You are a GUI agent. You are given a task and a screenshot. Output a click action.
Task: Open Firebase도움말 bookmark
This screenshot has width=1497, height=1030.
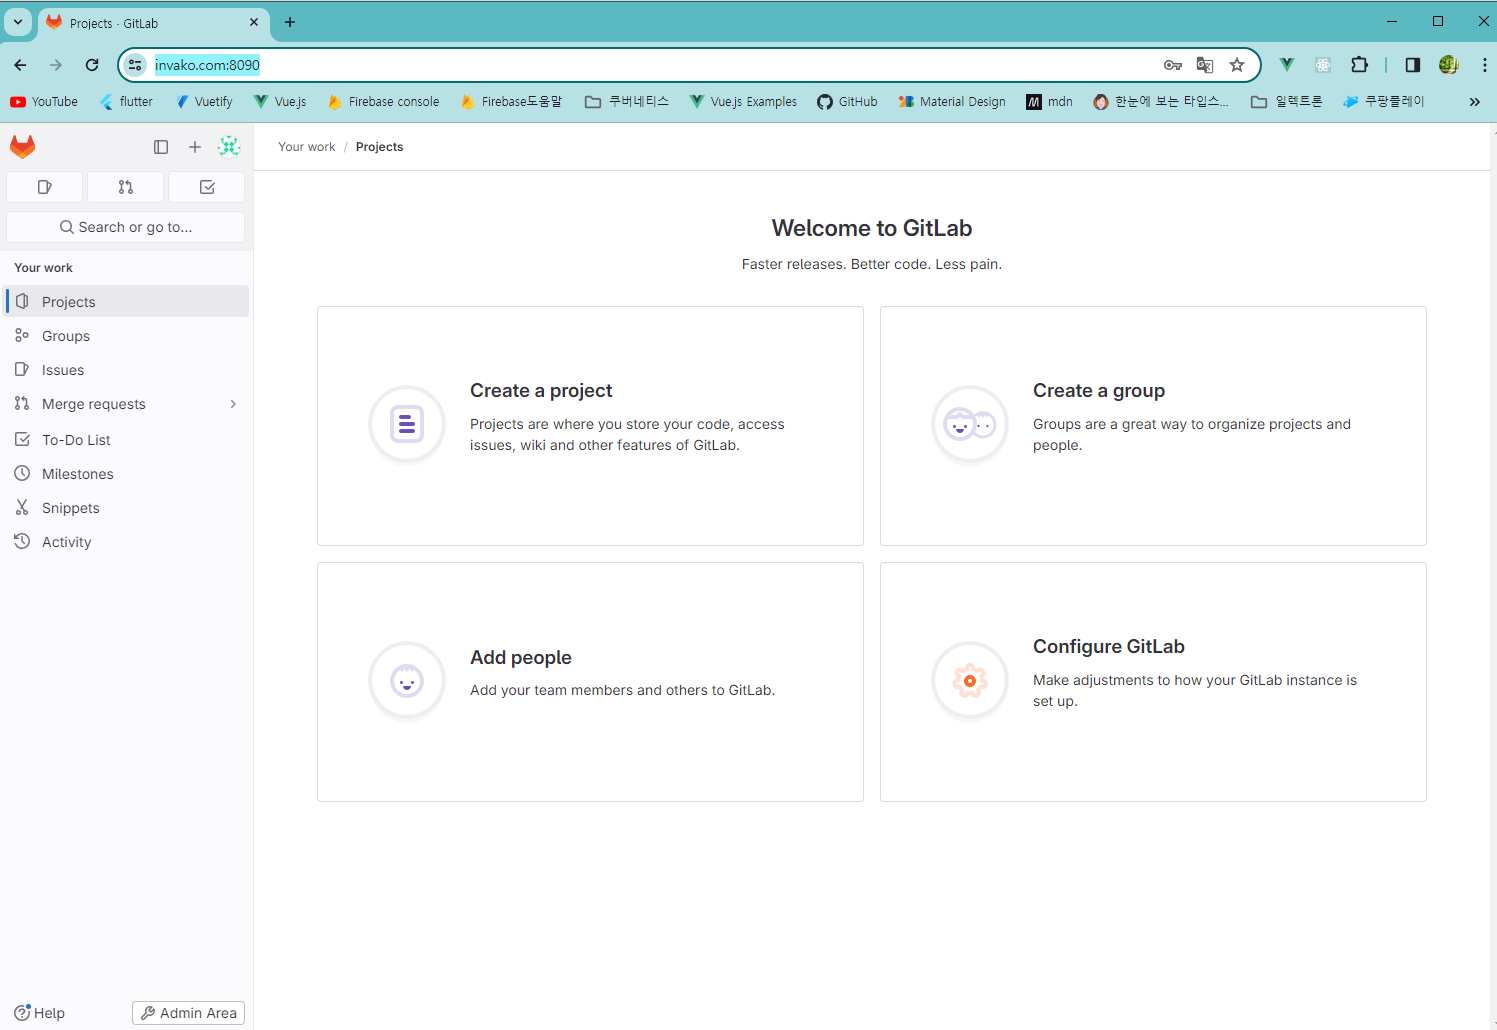point(511,102)
